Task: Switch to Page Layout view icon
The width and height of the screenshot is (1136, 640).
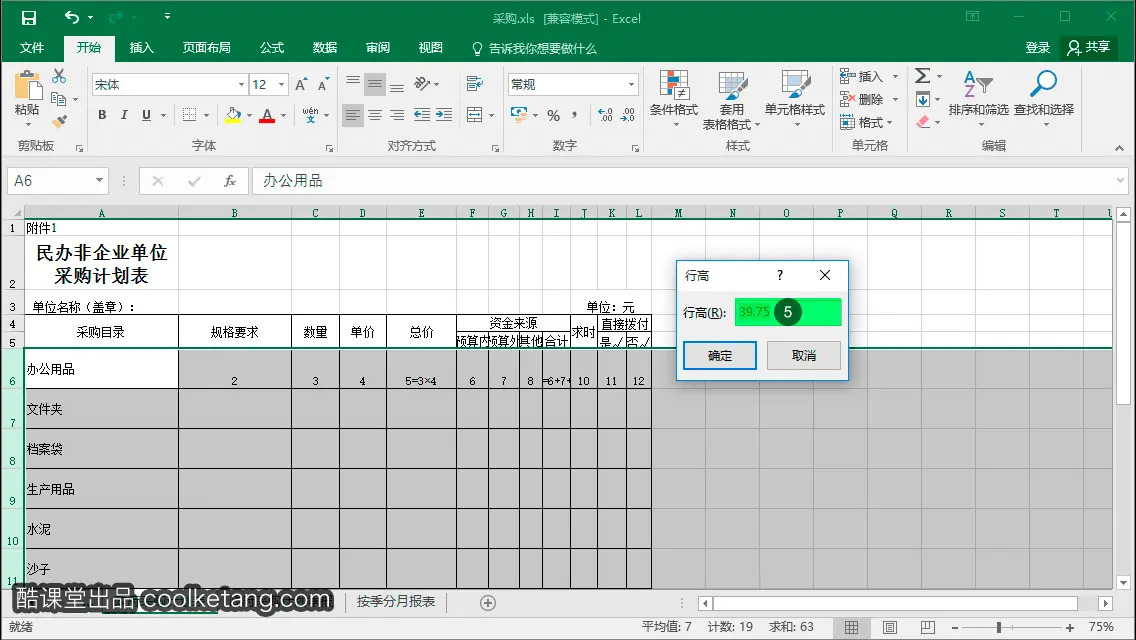Action: (890, 627)
